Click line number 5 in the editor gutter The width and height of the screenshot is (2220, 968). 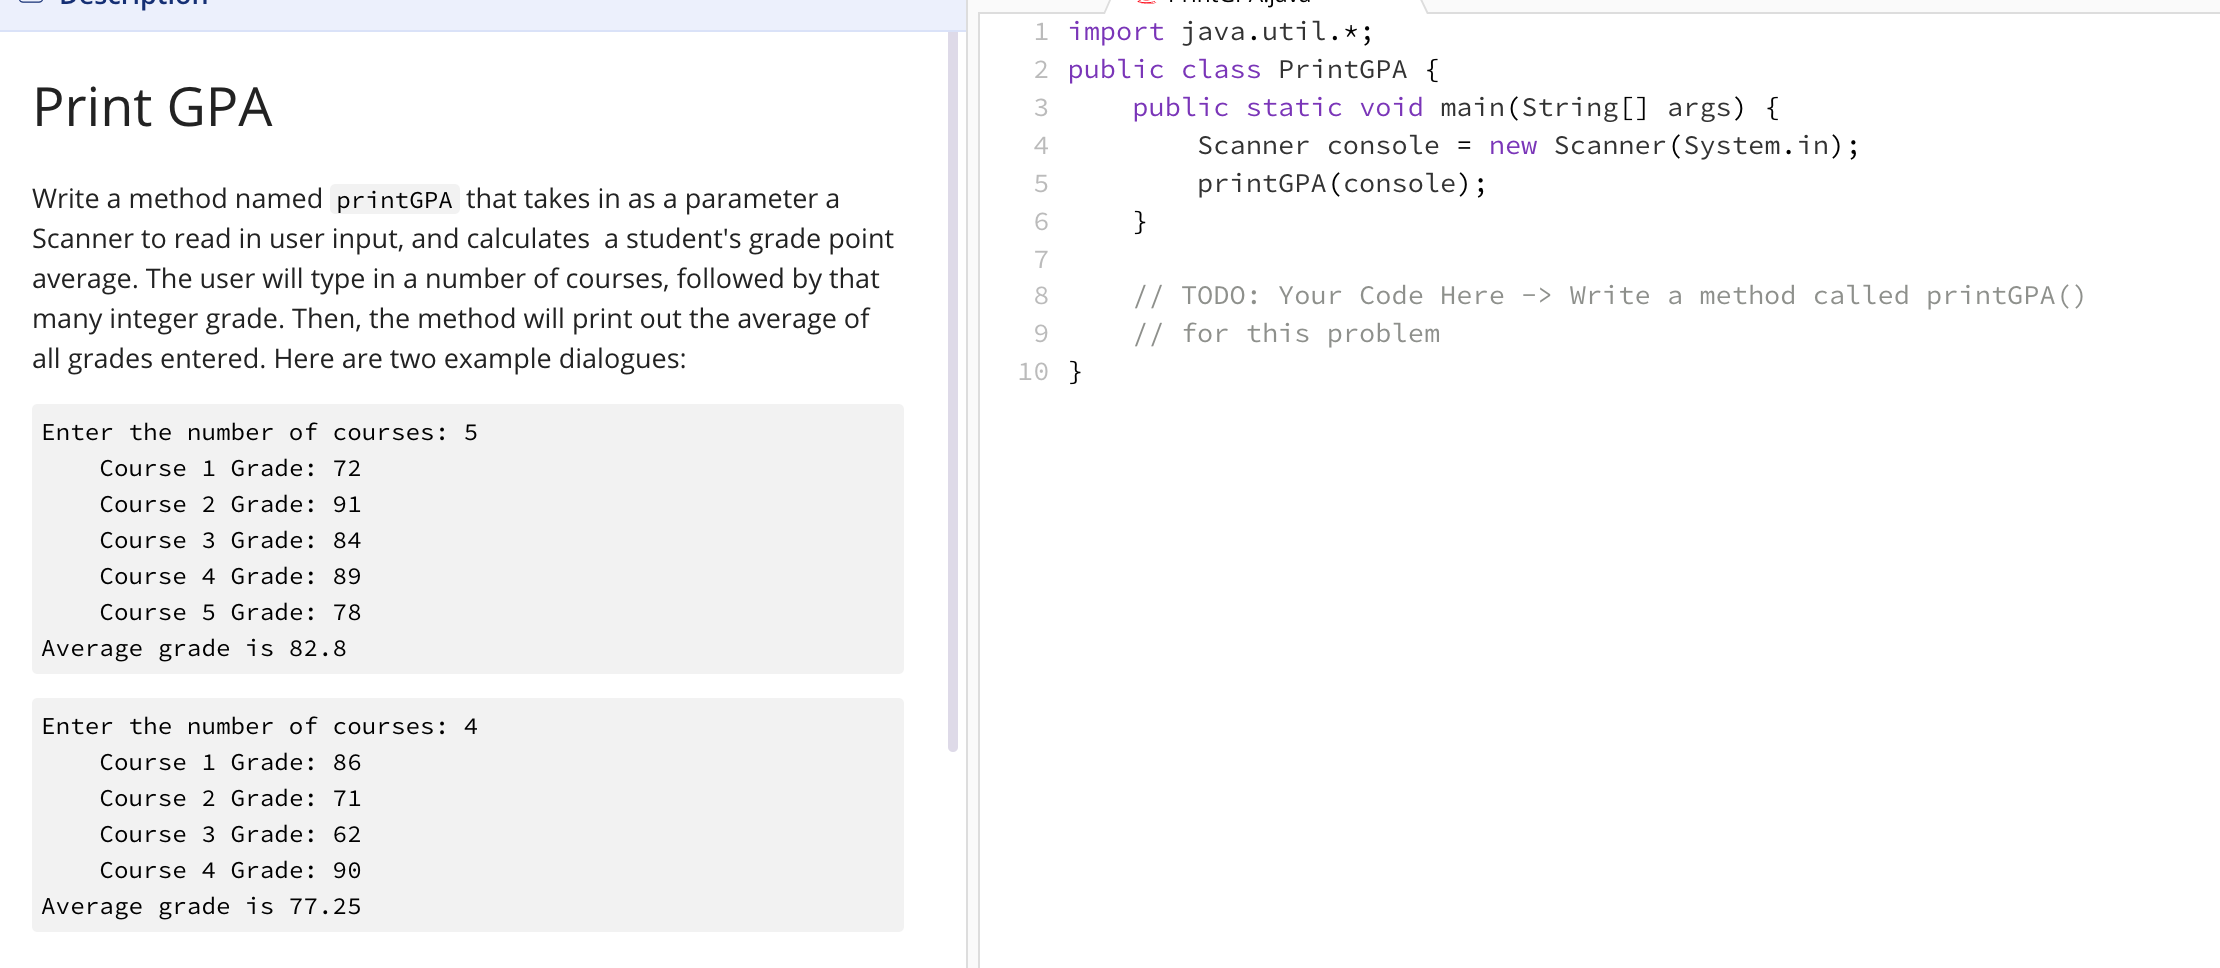pos(1040,183)
